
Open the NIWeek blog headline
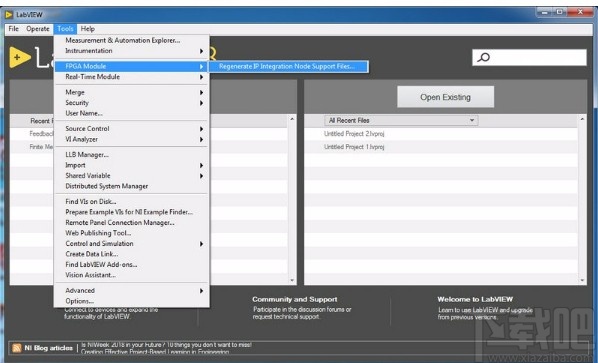point(166,345)
